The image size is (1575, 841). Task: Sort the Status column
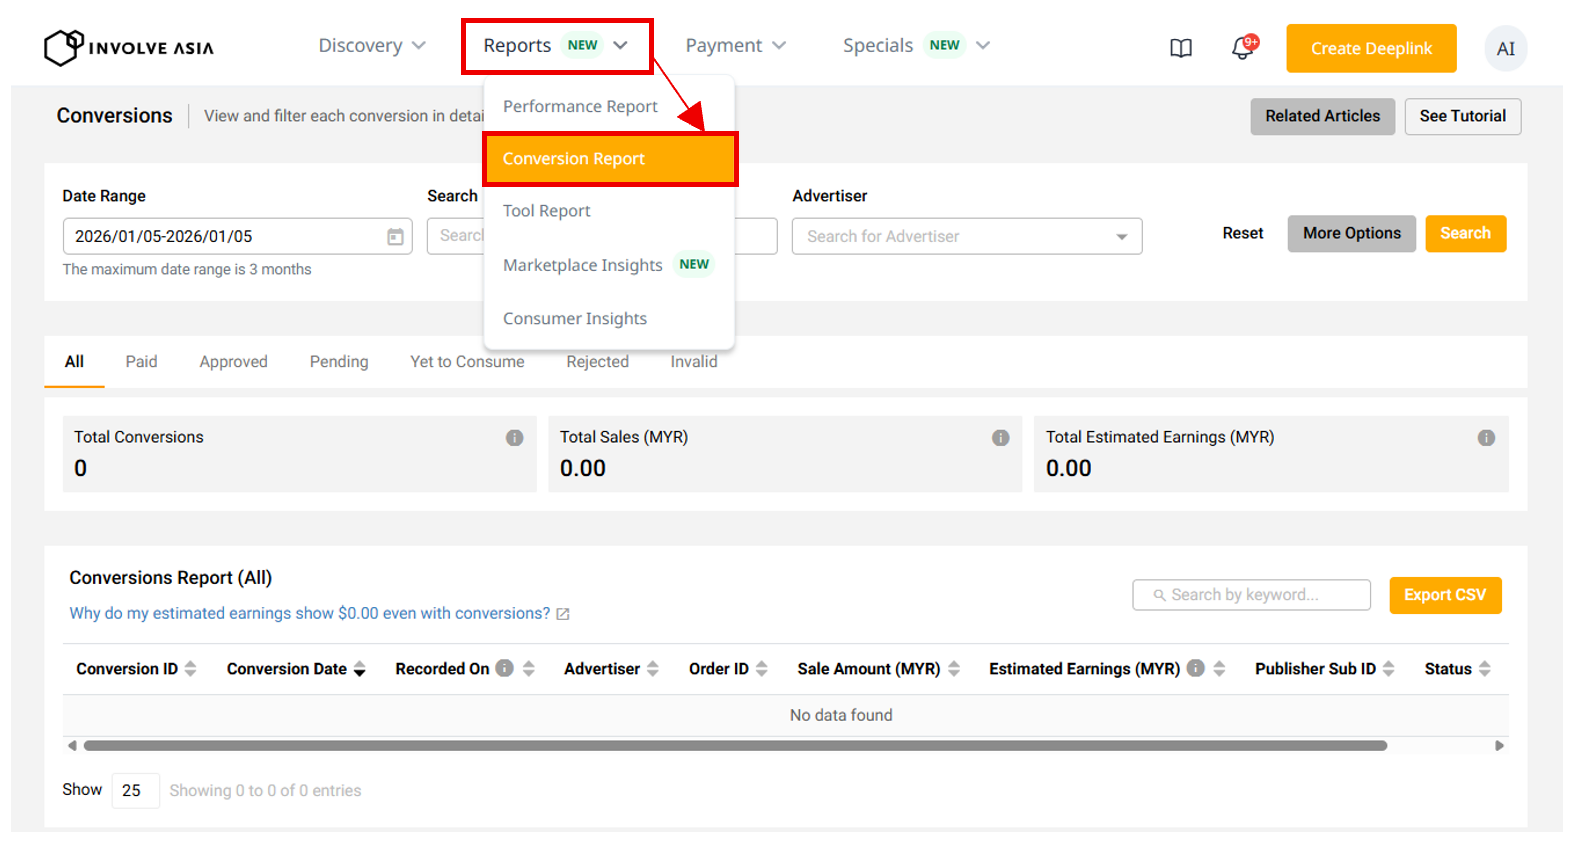1484,669
